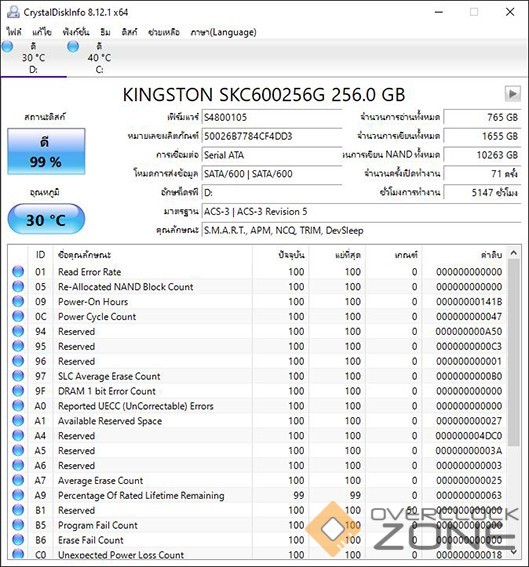Image resolution: width=529 pixels, height=567 pixels.
Task: Click the scroll-up arrow of the attribute list
Action: pos(513,253)
